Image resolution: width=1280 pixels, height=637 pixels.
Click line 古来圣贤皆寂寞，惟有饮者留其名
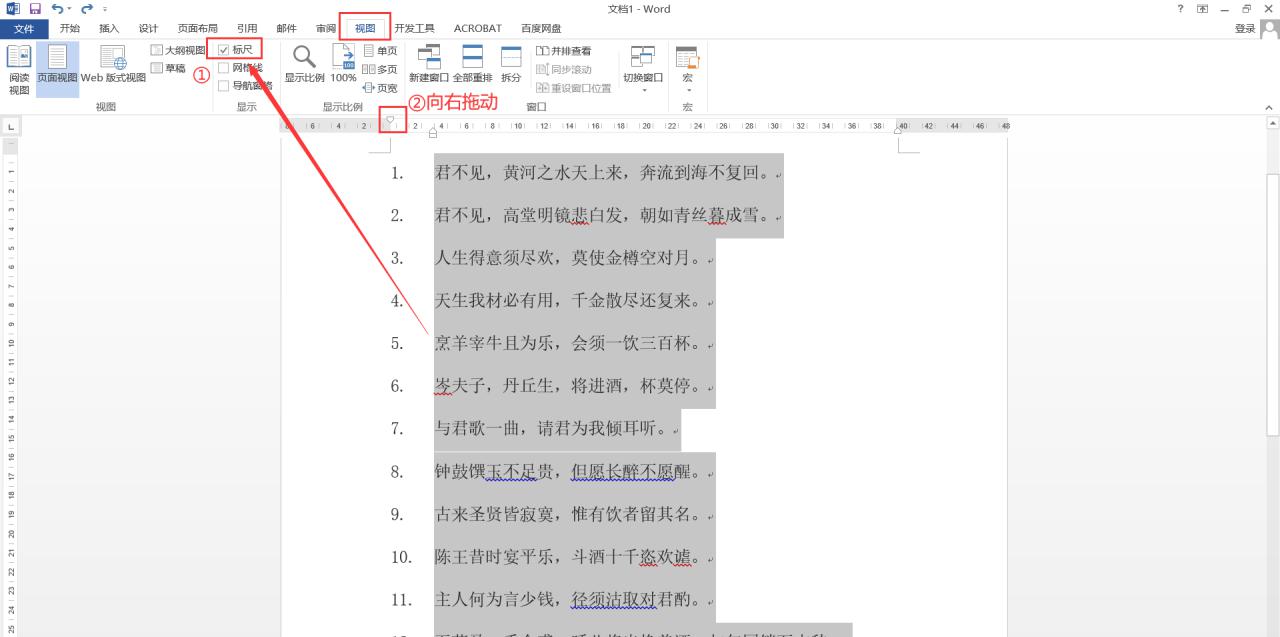571,516
